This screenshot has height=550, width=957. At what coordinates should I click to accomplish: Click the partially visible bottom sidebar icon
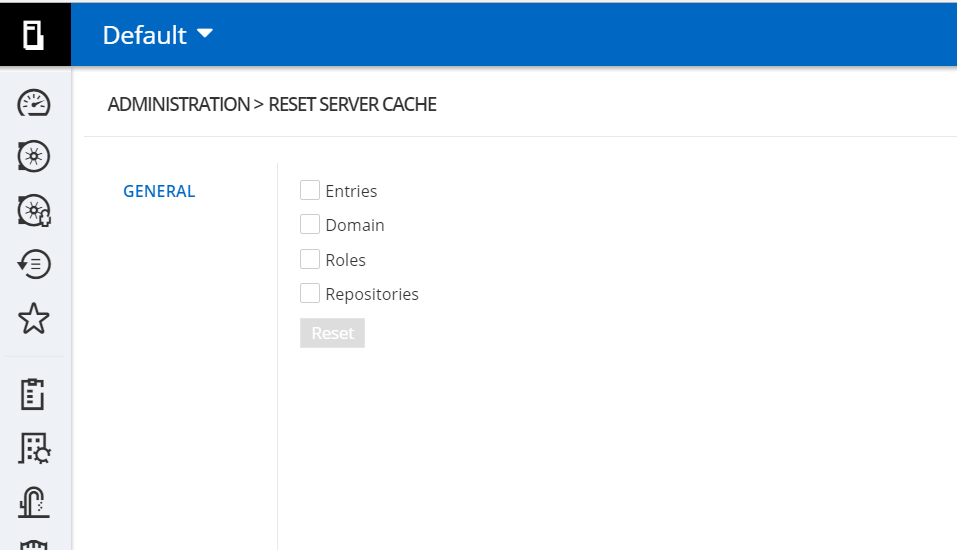click(x=35, y=543)
